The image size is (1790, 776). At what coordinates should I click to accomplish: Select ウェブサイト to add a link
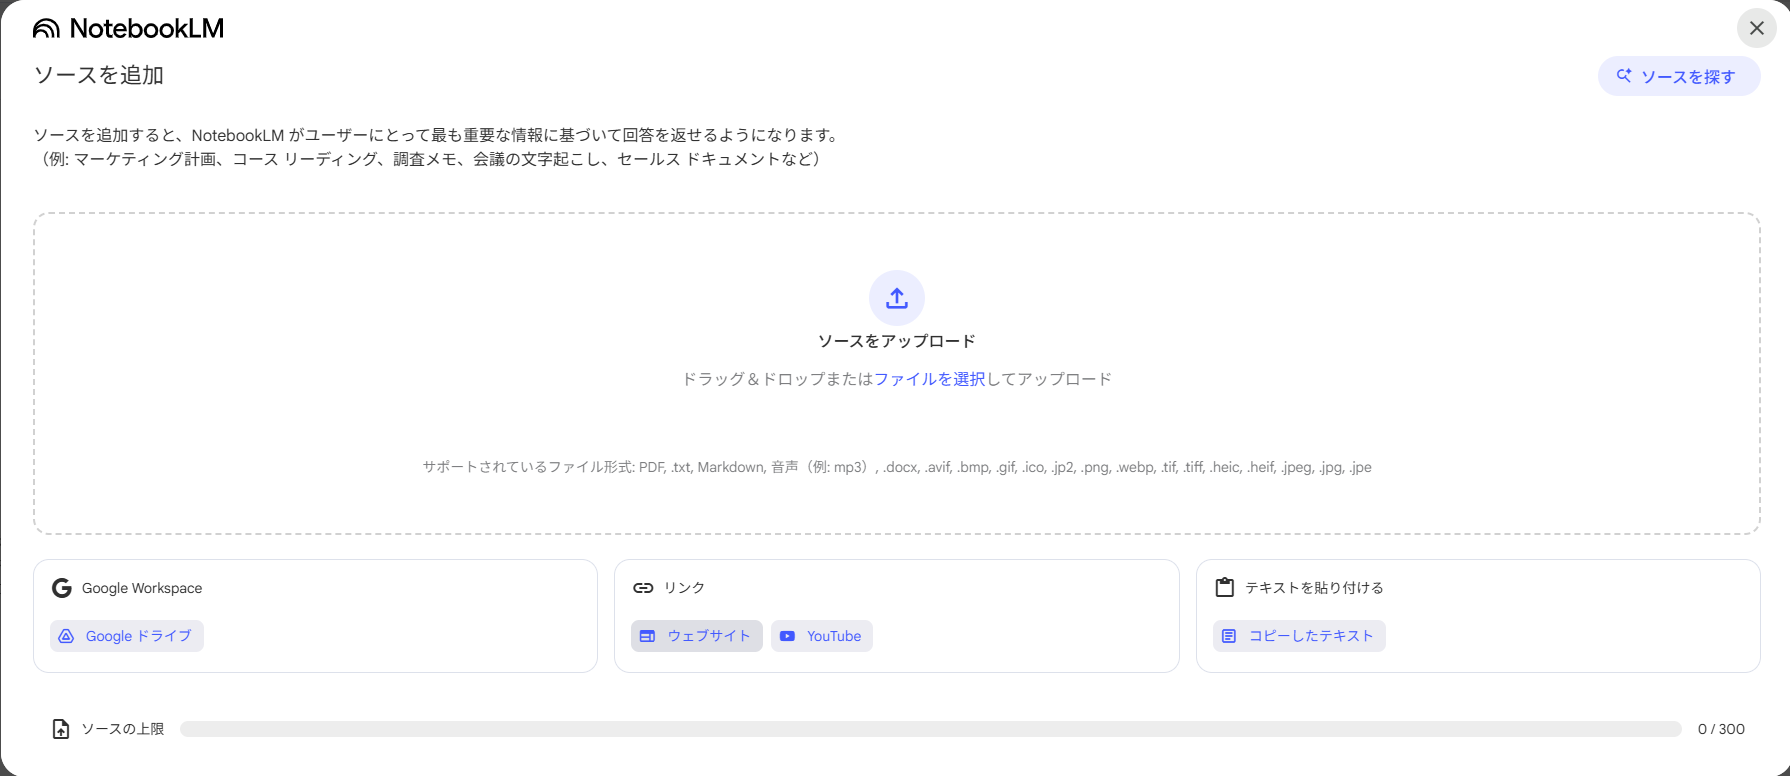click(x=697, y=636)
